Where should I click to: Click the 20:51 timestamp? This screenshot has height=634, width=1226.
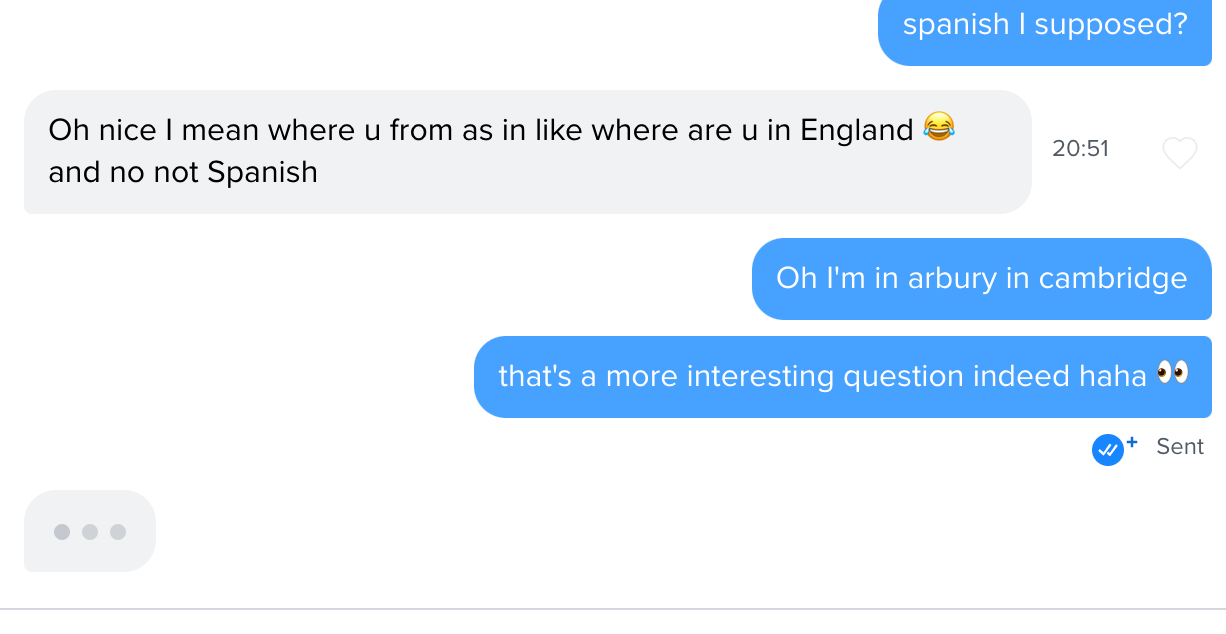[1080, 149]
